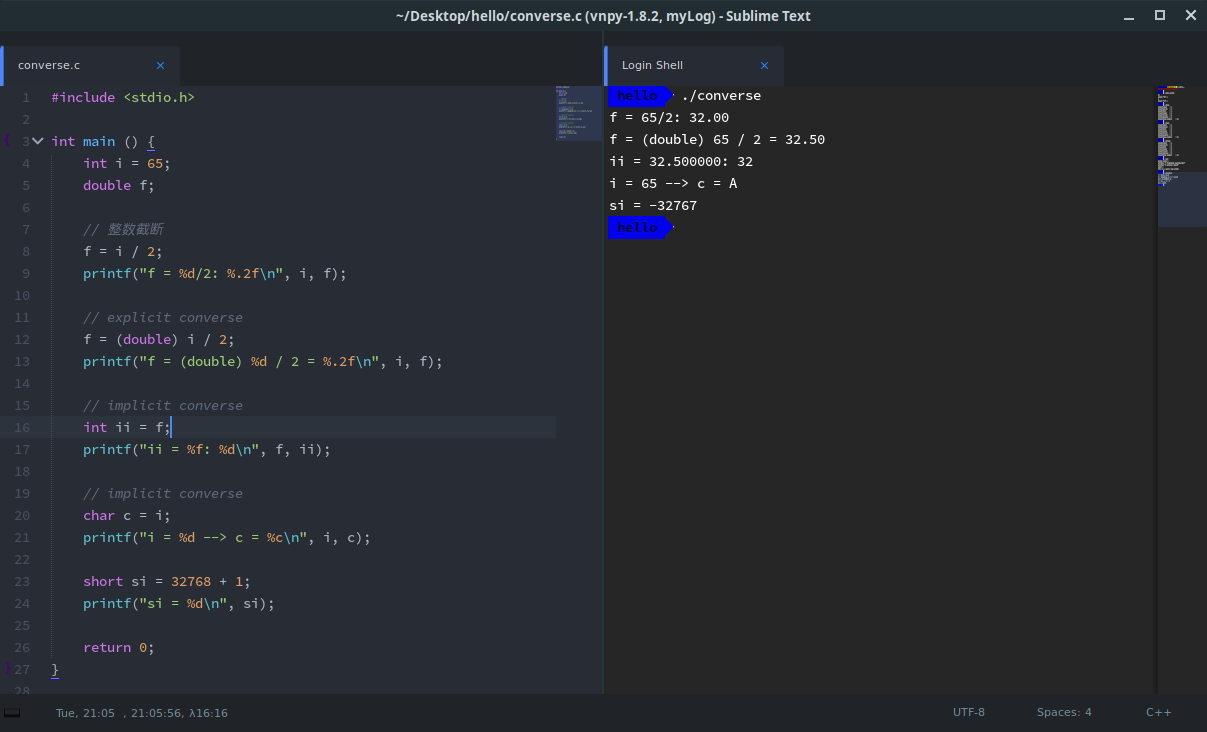
Task: Click terminal output 'f = 65/2: 32.00'
Action: click(x=669, y=117)
